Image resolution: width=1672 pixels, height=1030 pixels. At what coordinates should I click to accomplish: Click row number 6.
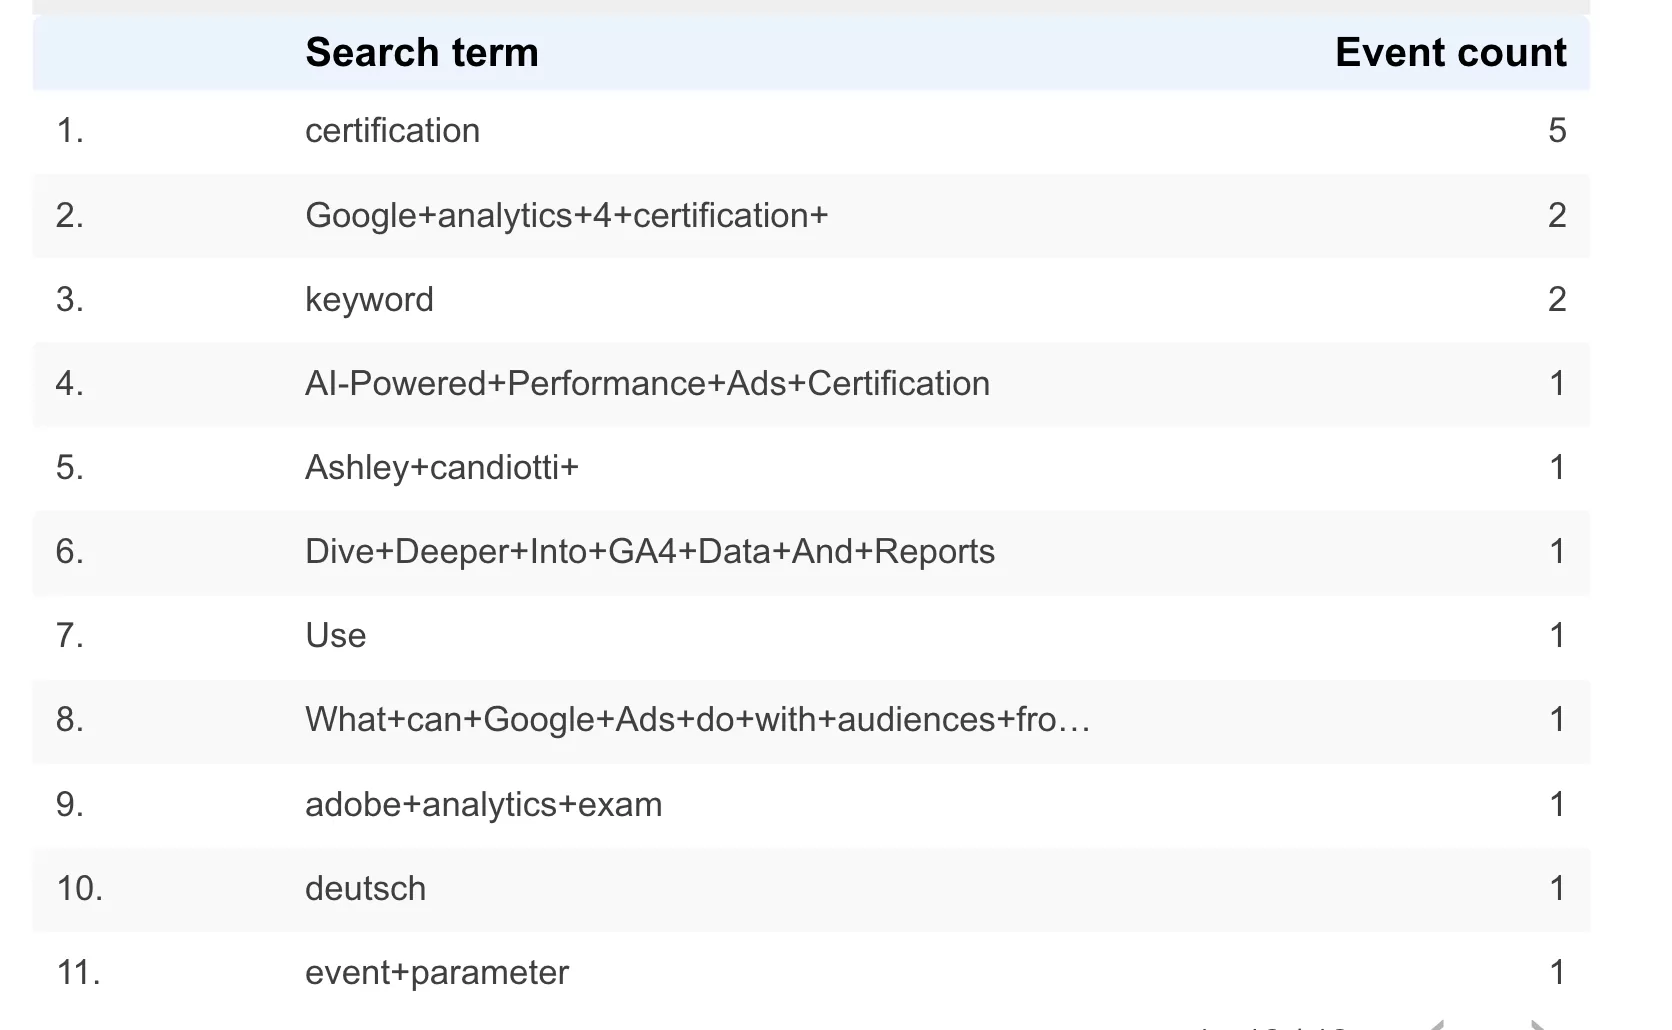click(x=70, y=552)
